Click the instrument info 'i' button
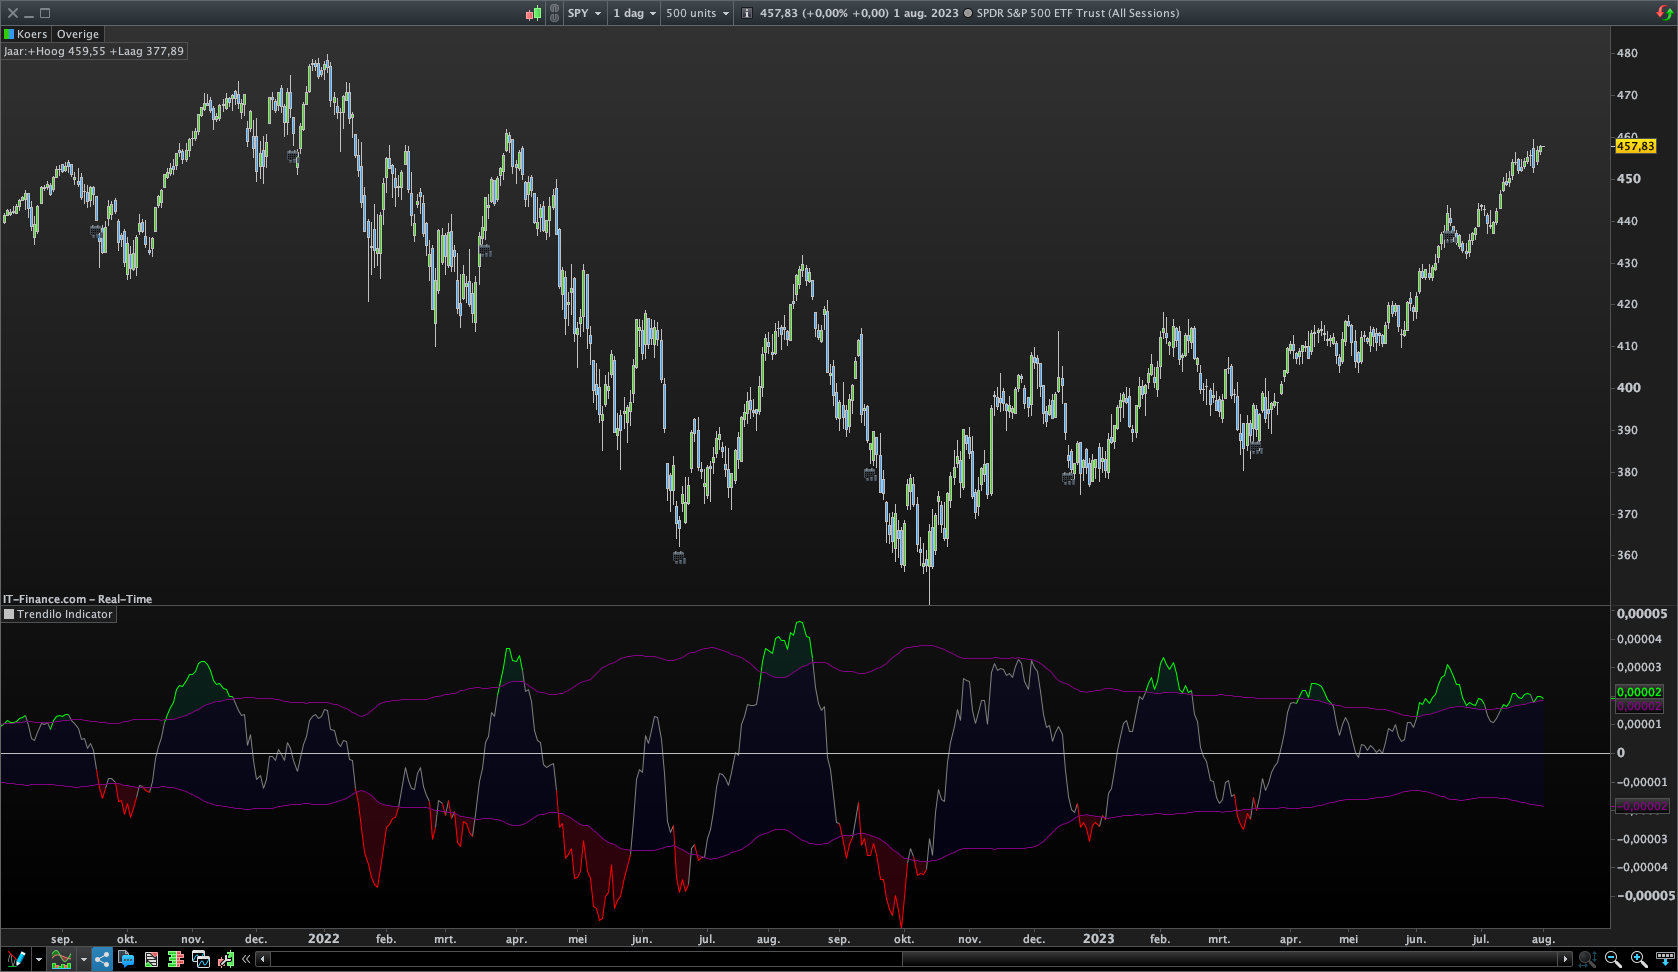 [x=747, y=13]
